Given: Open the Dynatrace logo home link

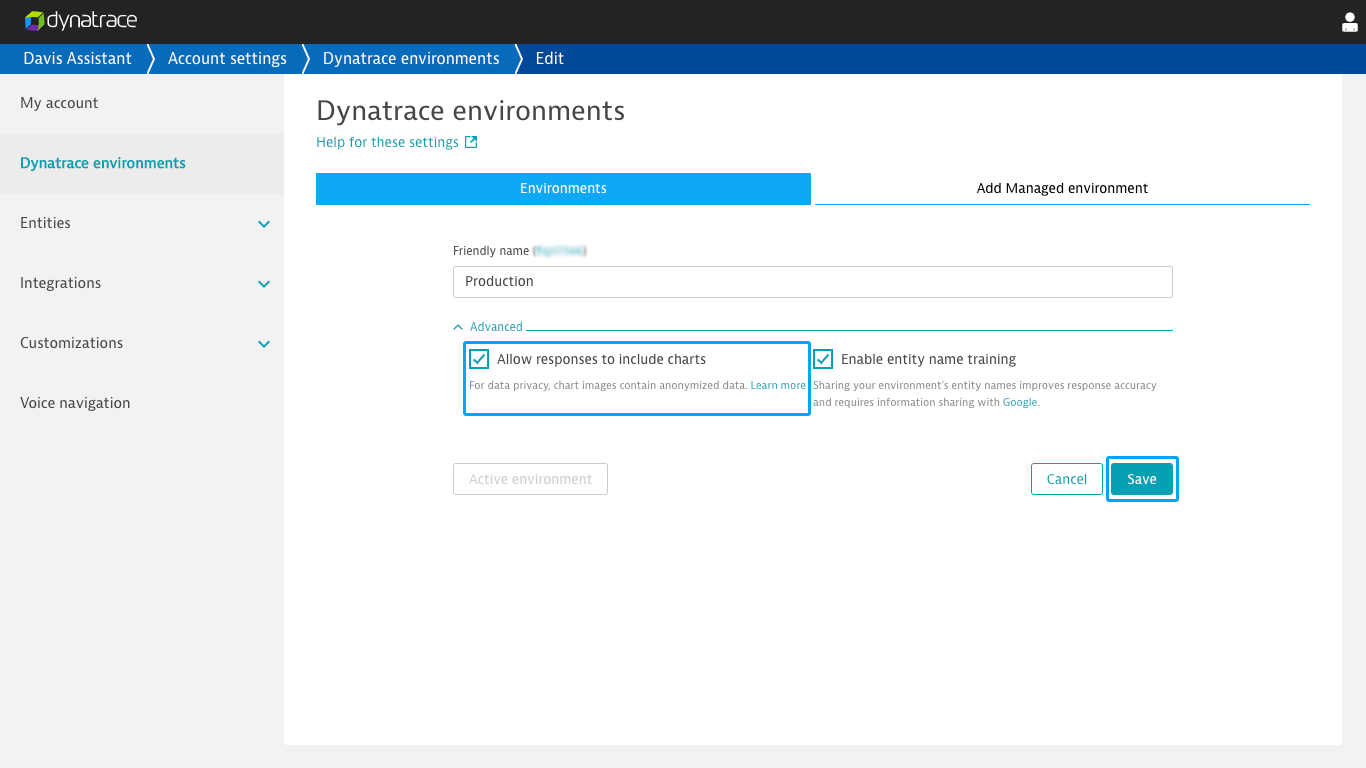Looking at the screenshot, I should point(81,20).
